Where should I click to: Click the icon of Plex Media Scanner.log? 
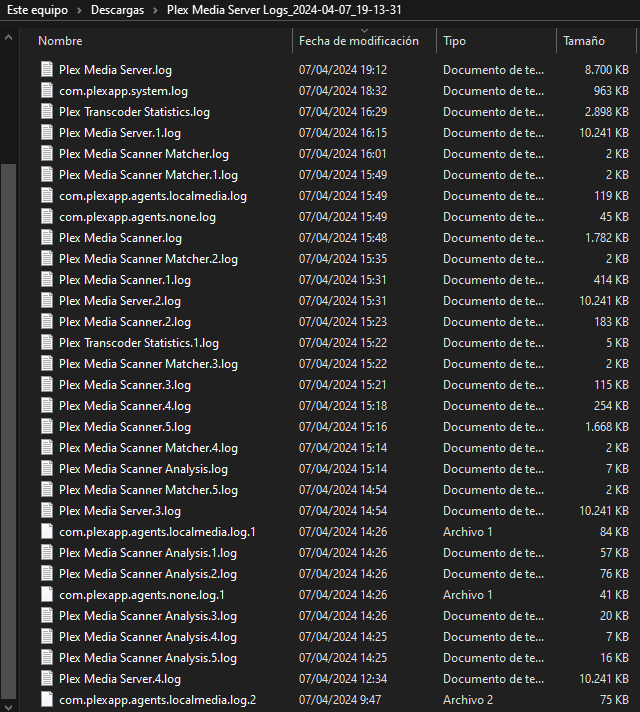pos(47,237)
